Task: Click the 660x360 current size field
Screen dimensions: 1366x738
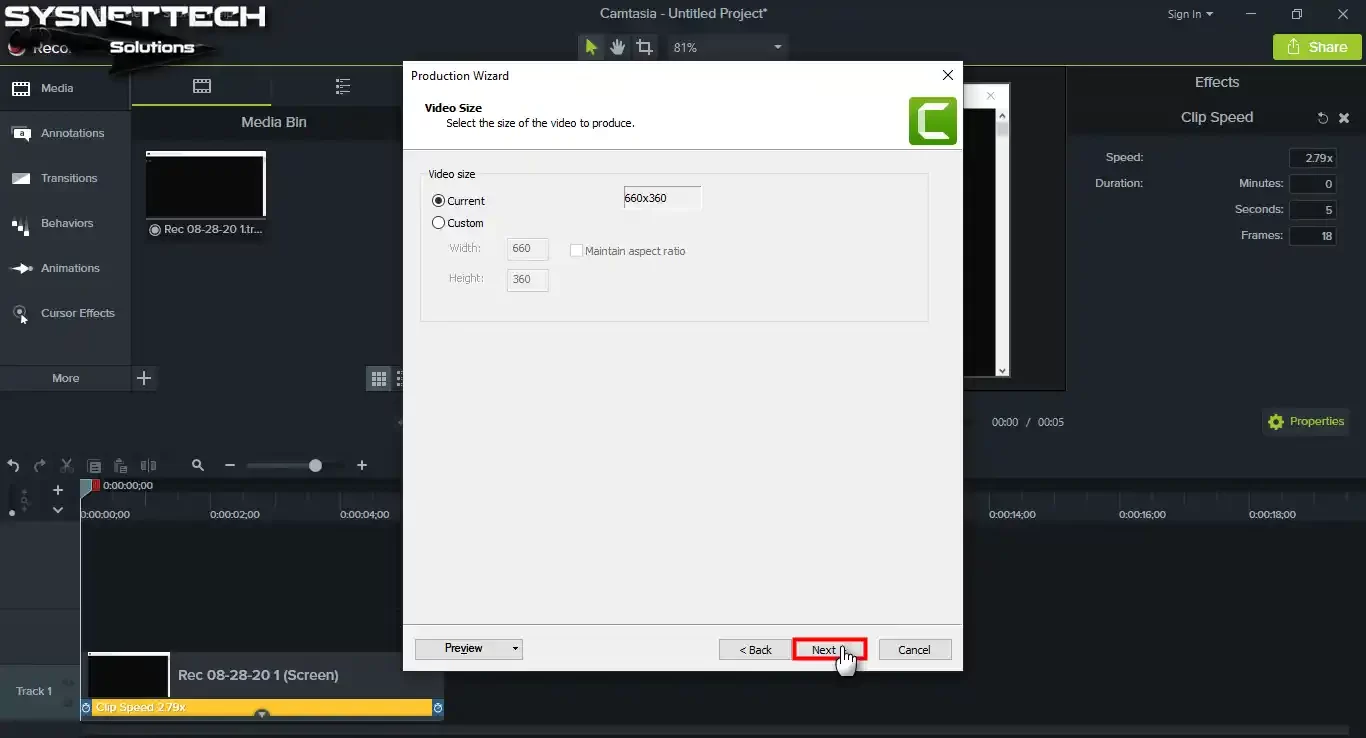Action: point(663,198)
